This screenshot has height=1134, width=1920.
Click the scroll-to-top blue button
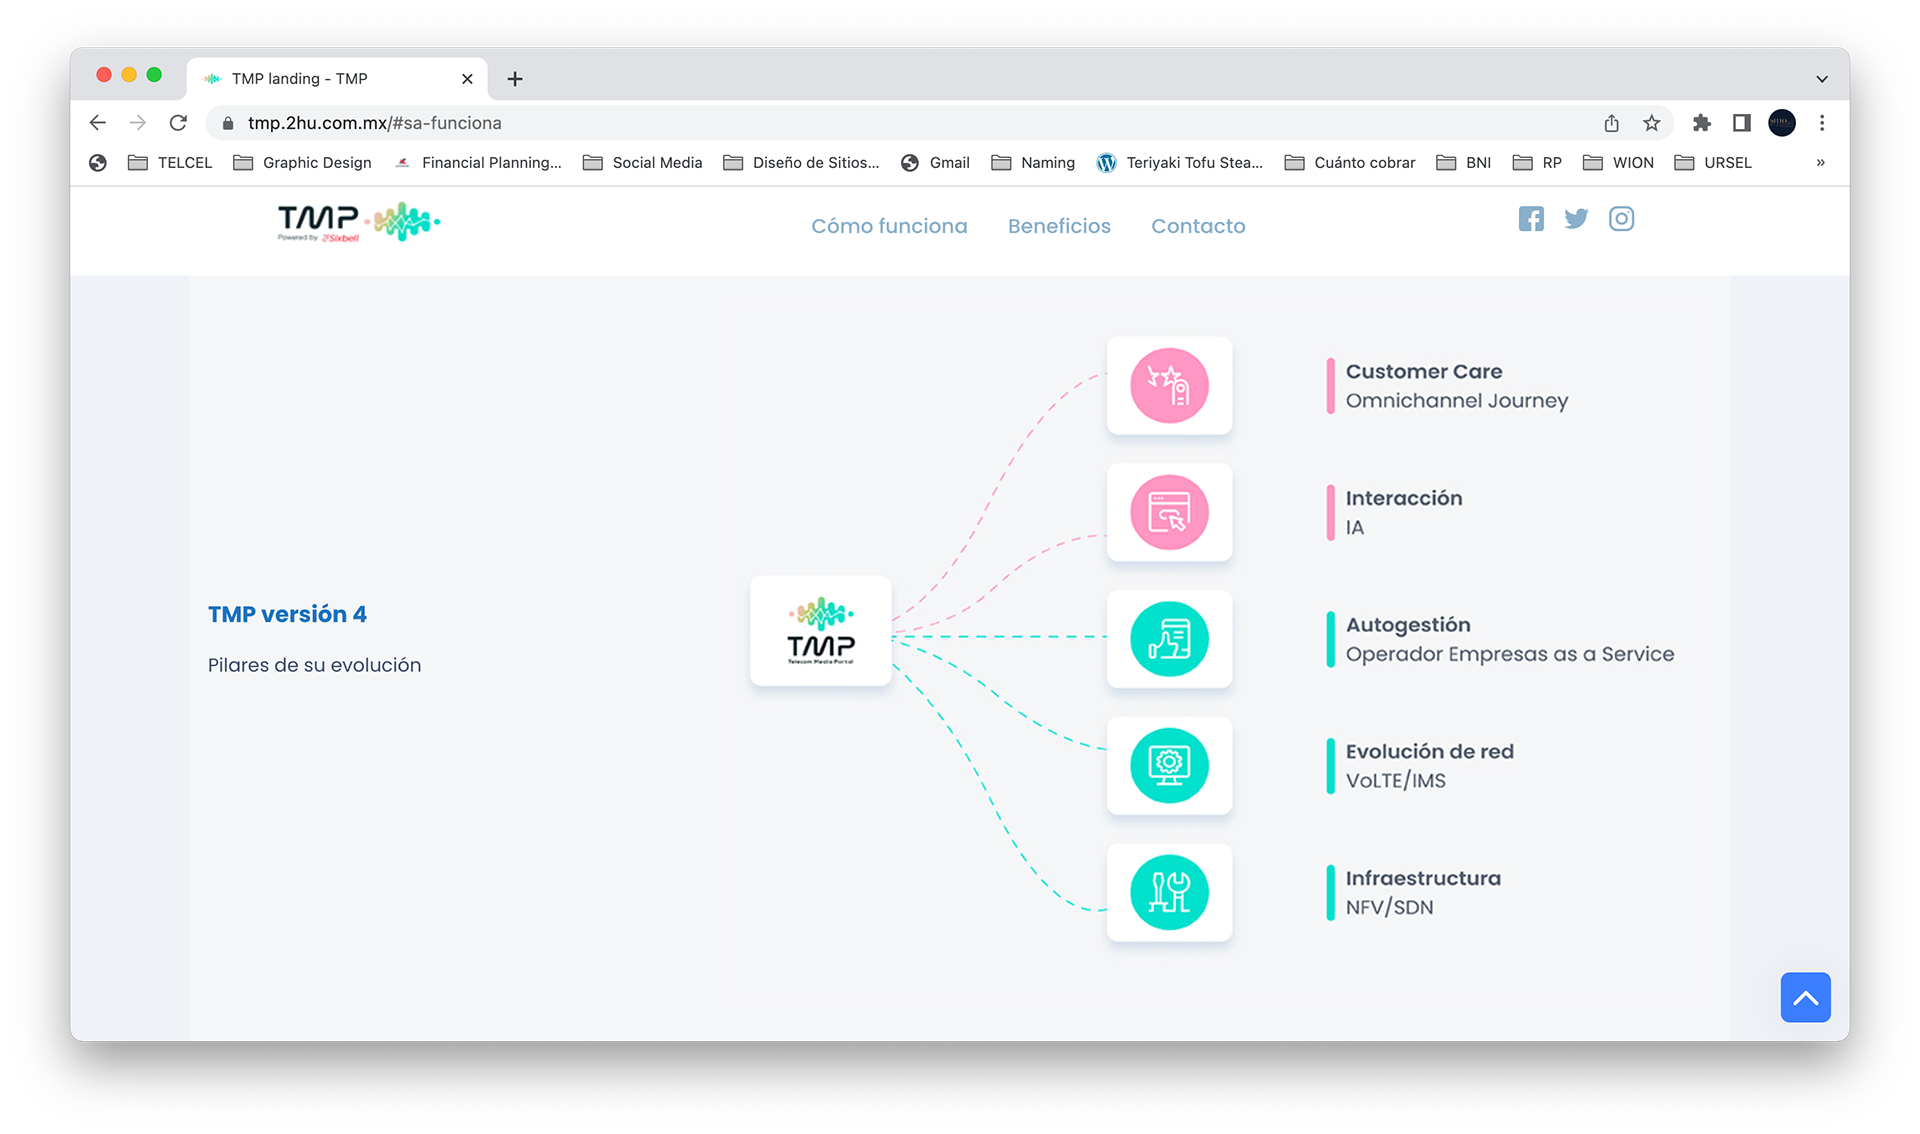pyautogui.click(x=1805, y=997)
